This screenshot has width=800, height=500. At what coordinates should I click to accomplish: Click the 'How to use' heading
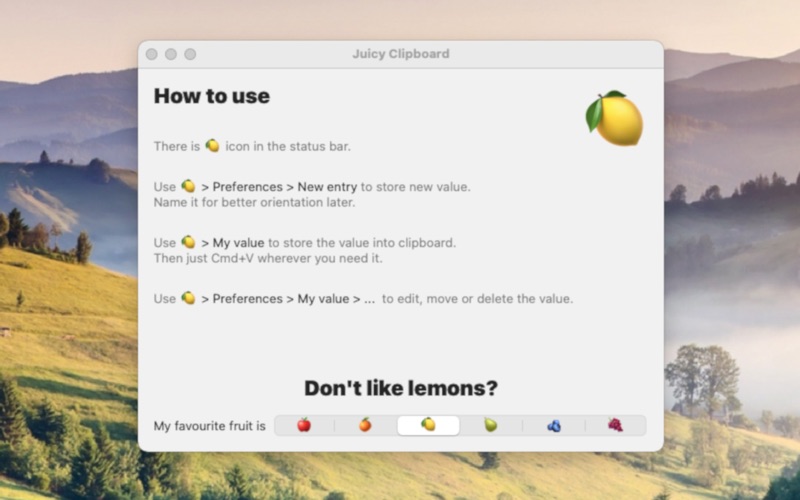pyautogui.click(x=212, y=96)
